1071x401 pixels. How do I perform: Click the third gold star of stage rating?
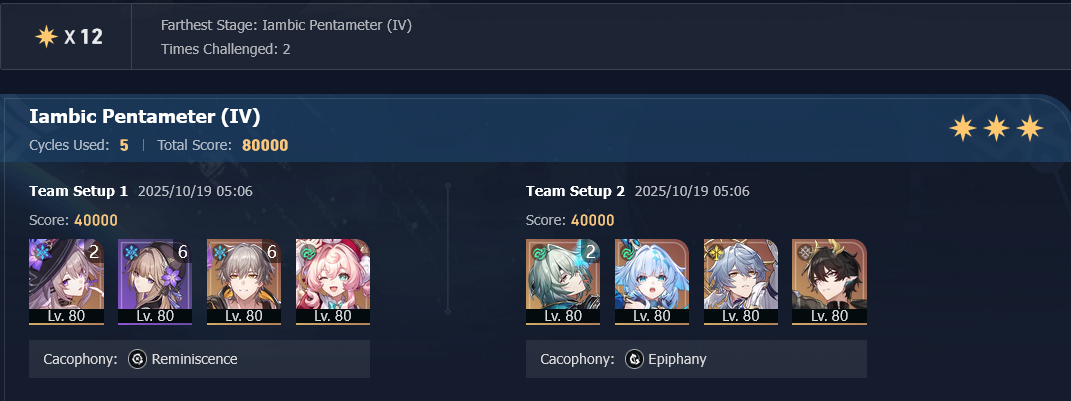tap(1030, 128)
